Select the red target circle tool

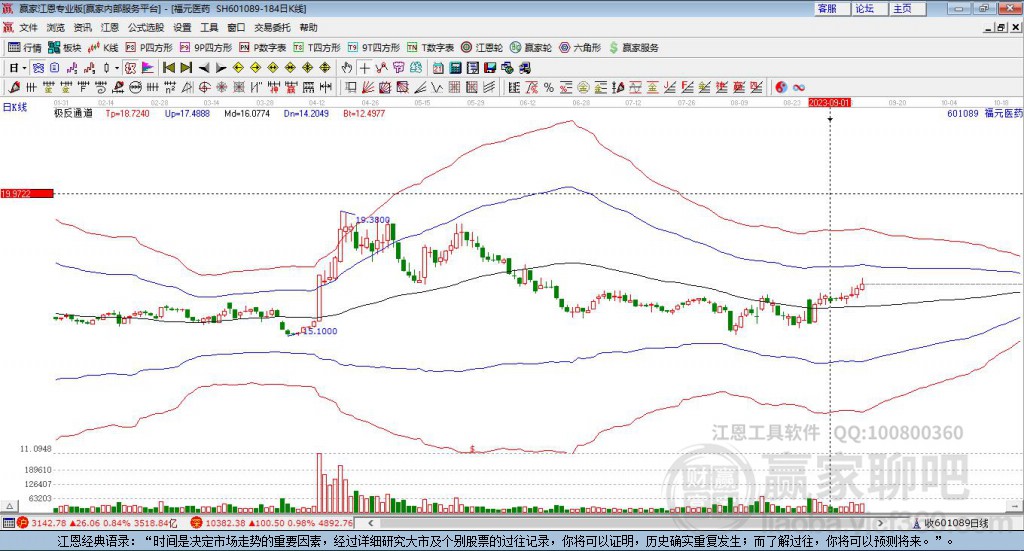click(x=204, y=87)
